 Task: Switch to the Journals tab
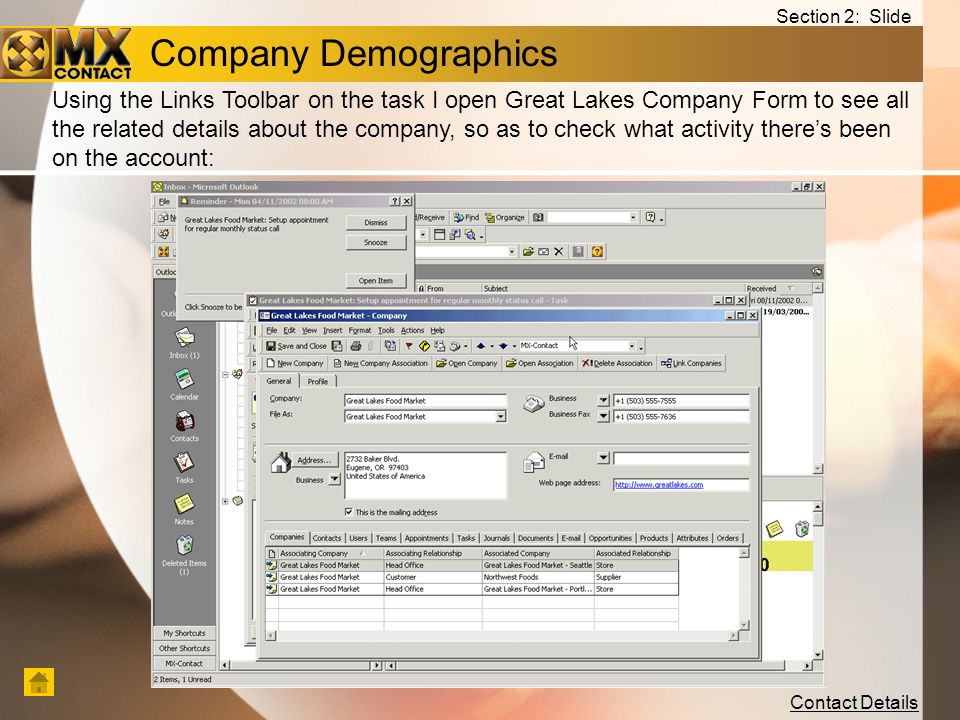point(496,538)
